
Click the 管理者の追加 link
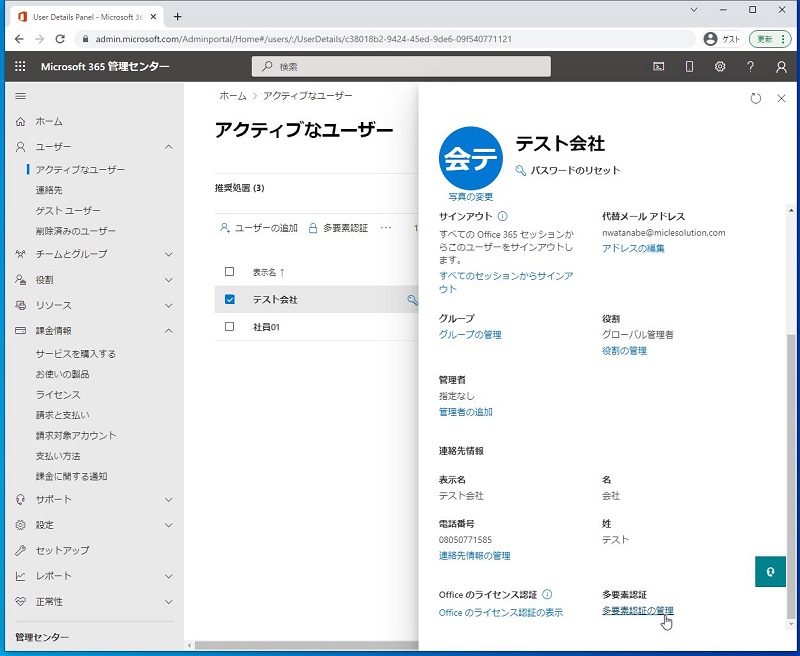pos(465,412)
